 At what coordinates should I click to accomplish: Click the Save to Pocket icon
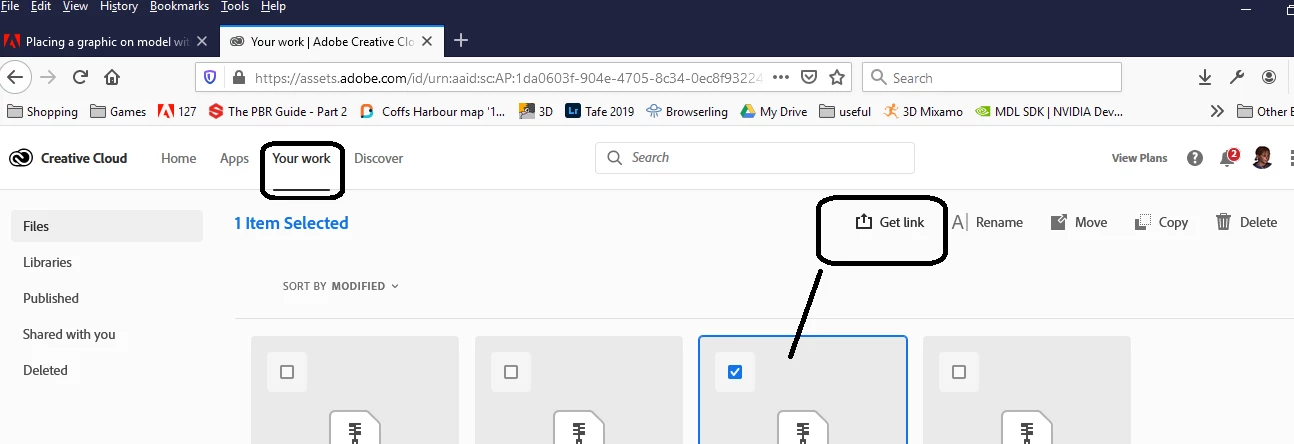(x=810, y=77)
